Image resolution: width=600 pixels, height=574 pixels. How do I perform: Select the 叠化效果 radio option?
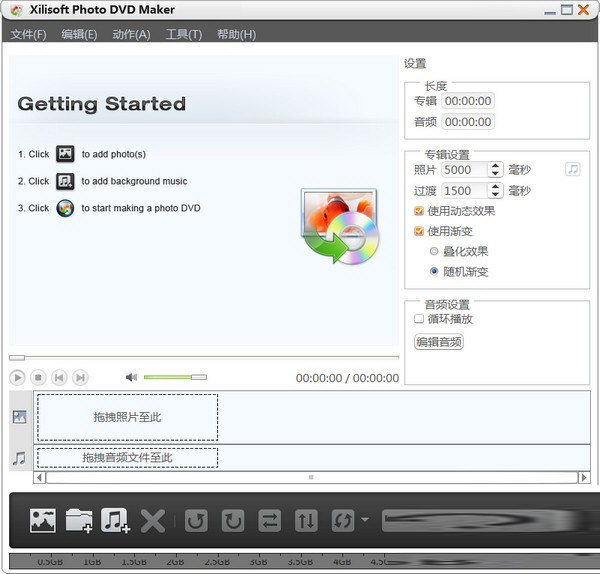[434, 251]
